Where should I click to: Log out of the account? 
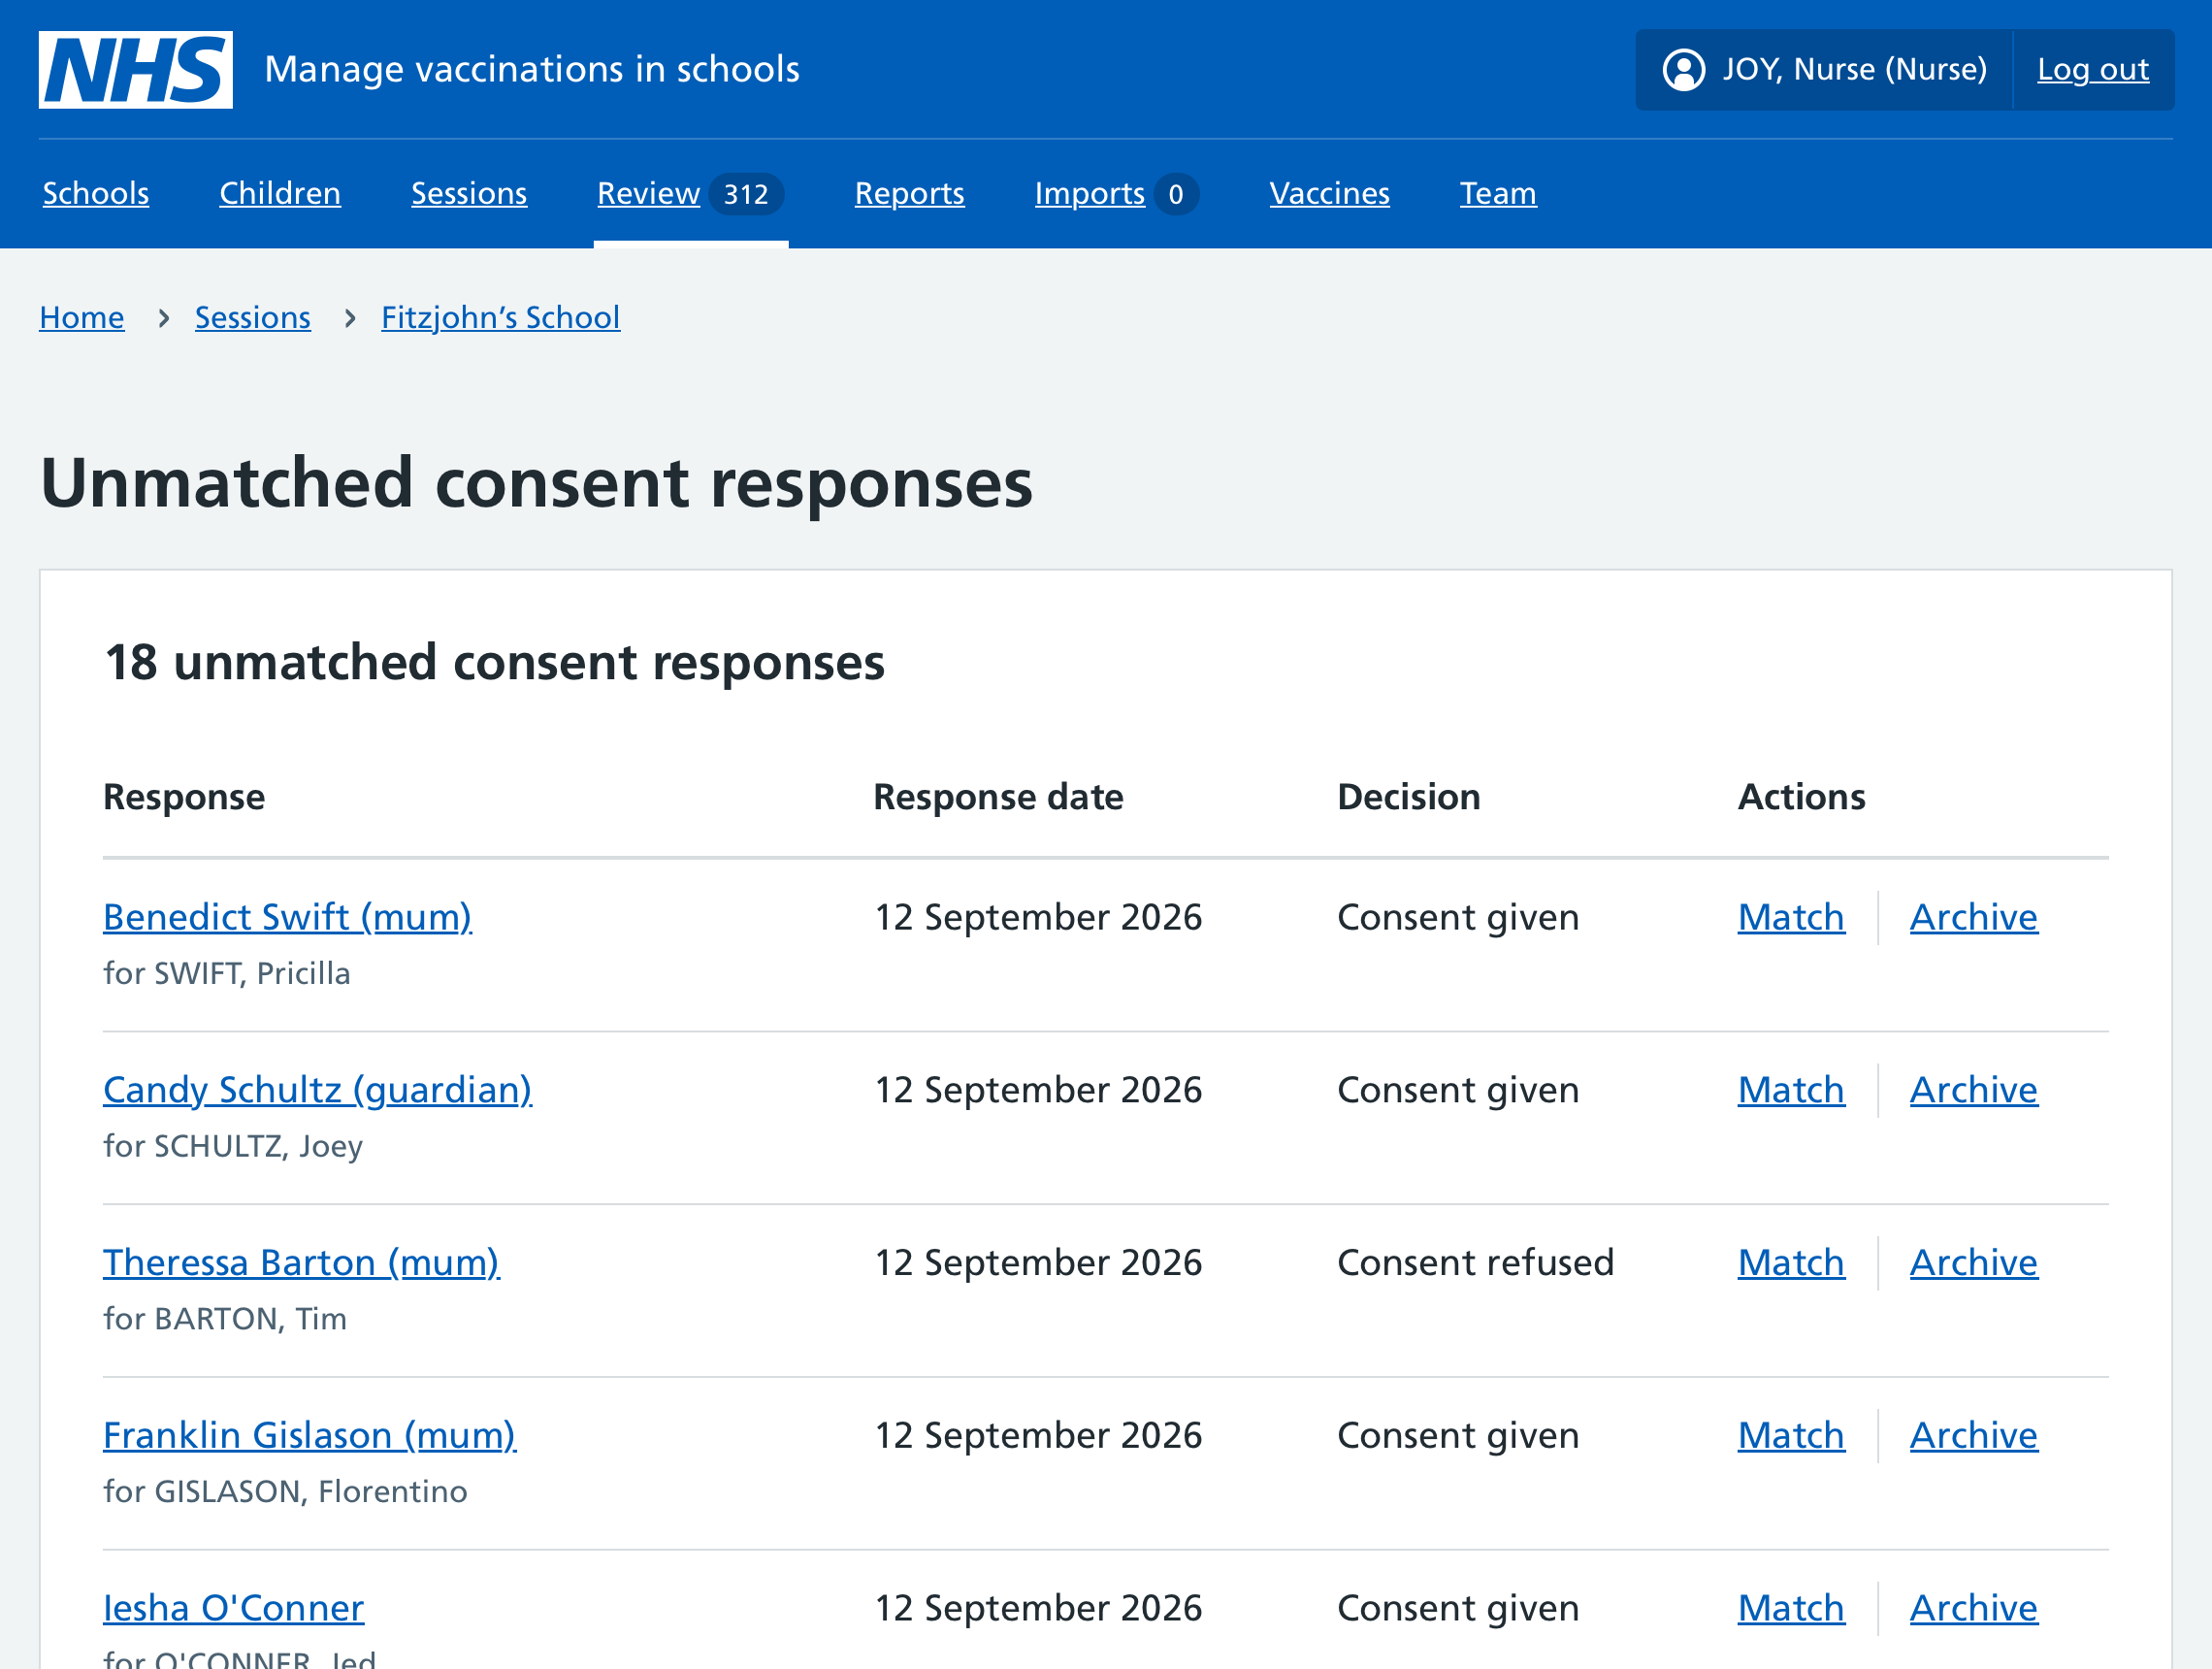click(x=2093, y=69)
